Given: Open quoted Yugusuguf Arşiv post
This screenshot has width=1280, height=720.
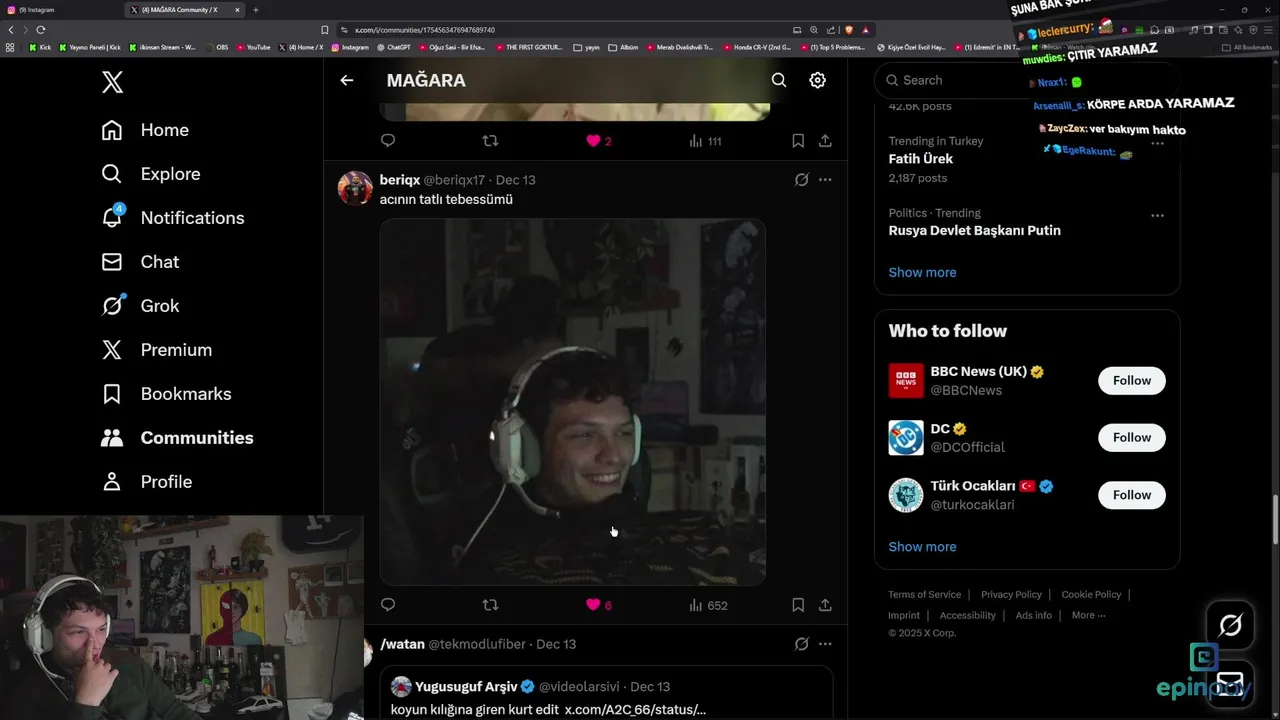Looking at the screenshot, I should [606, 693].
